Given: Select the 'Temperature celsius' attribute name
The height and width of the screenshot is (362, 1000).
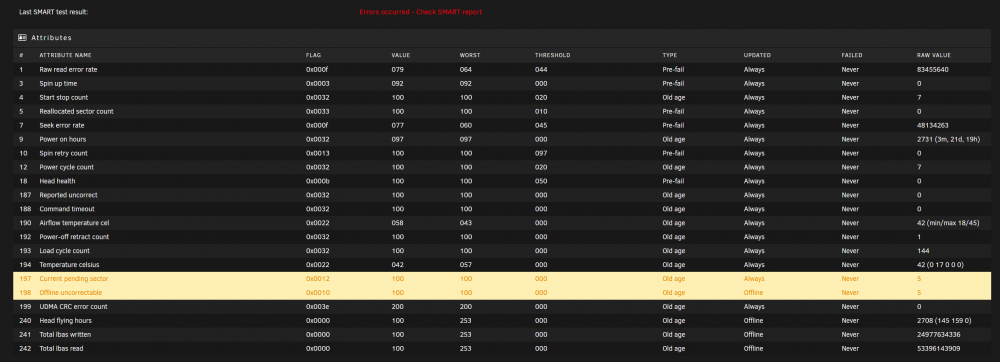Looking at the screenshot, I should (70, 264).
